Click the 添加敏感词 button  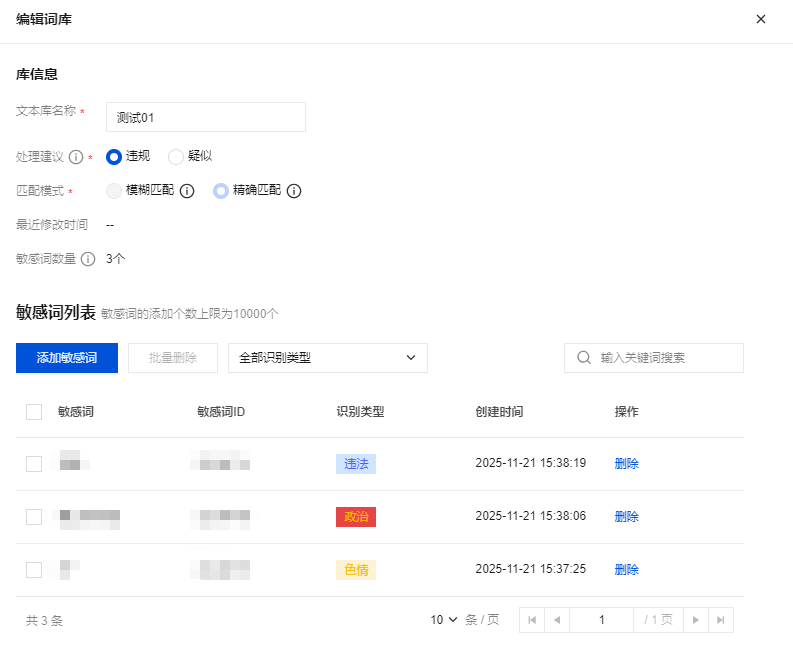67,358
